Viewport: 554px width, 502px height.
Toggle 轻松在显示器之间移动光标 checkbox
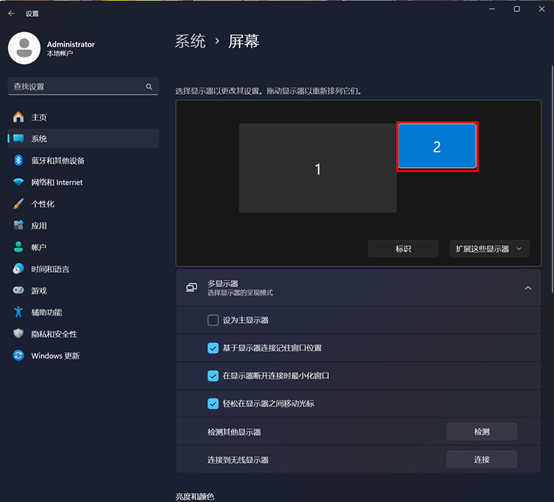coord(213,403)
